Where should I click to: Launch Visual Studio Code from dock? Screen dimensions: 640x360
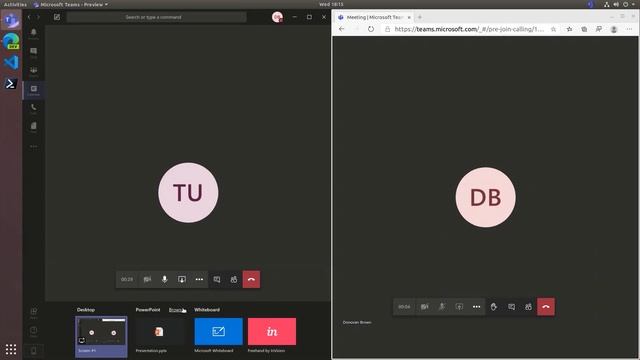point(11,62)
